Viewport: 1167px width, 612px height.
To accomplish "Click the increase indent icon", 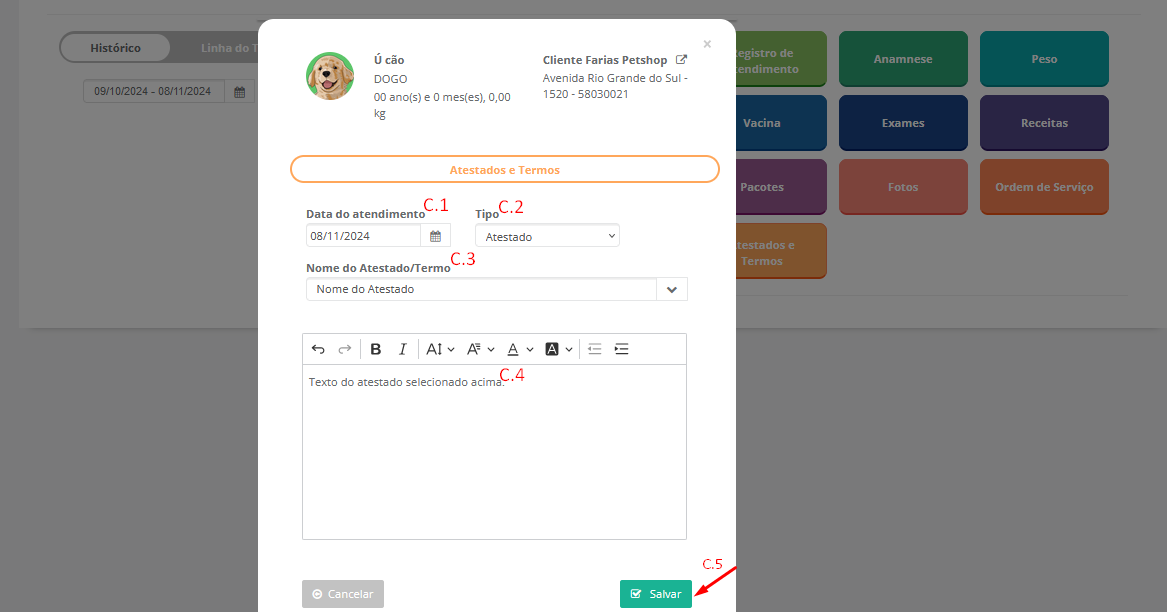I will point(621,349).
